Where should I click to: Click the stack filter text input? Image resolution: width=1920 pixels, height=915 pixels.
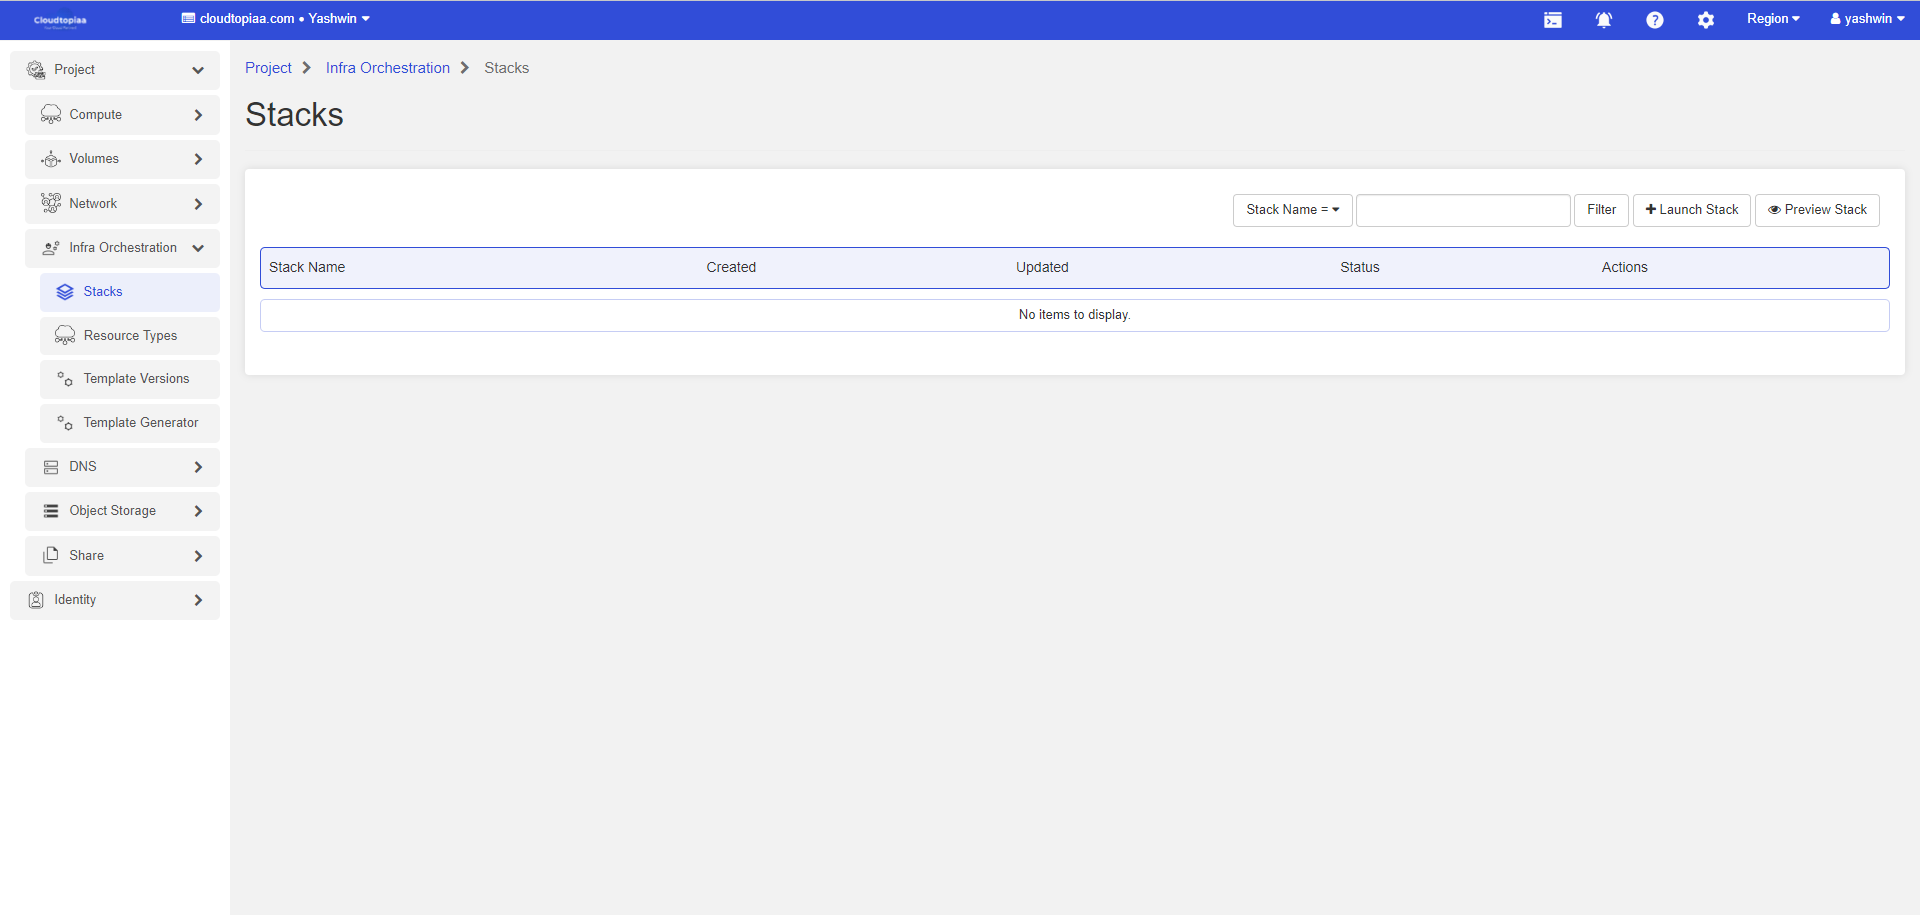[1462, 210]
